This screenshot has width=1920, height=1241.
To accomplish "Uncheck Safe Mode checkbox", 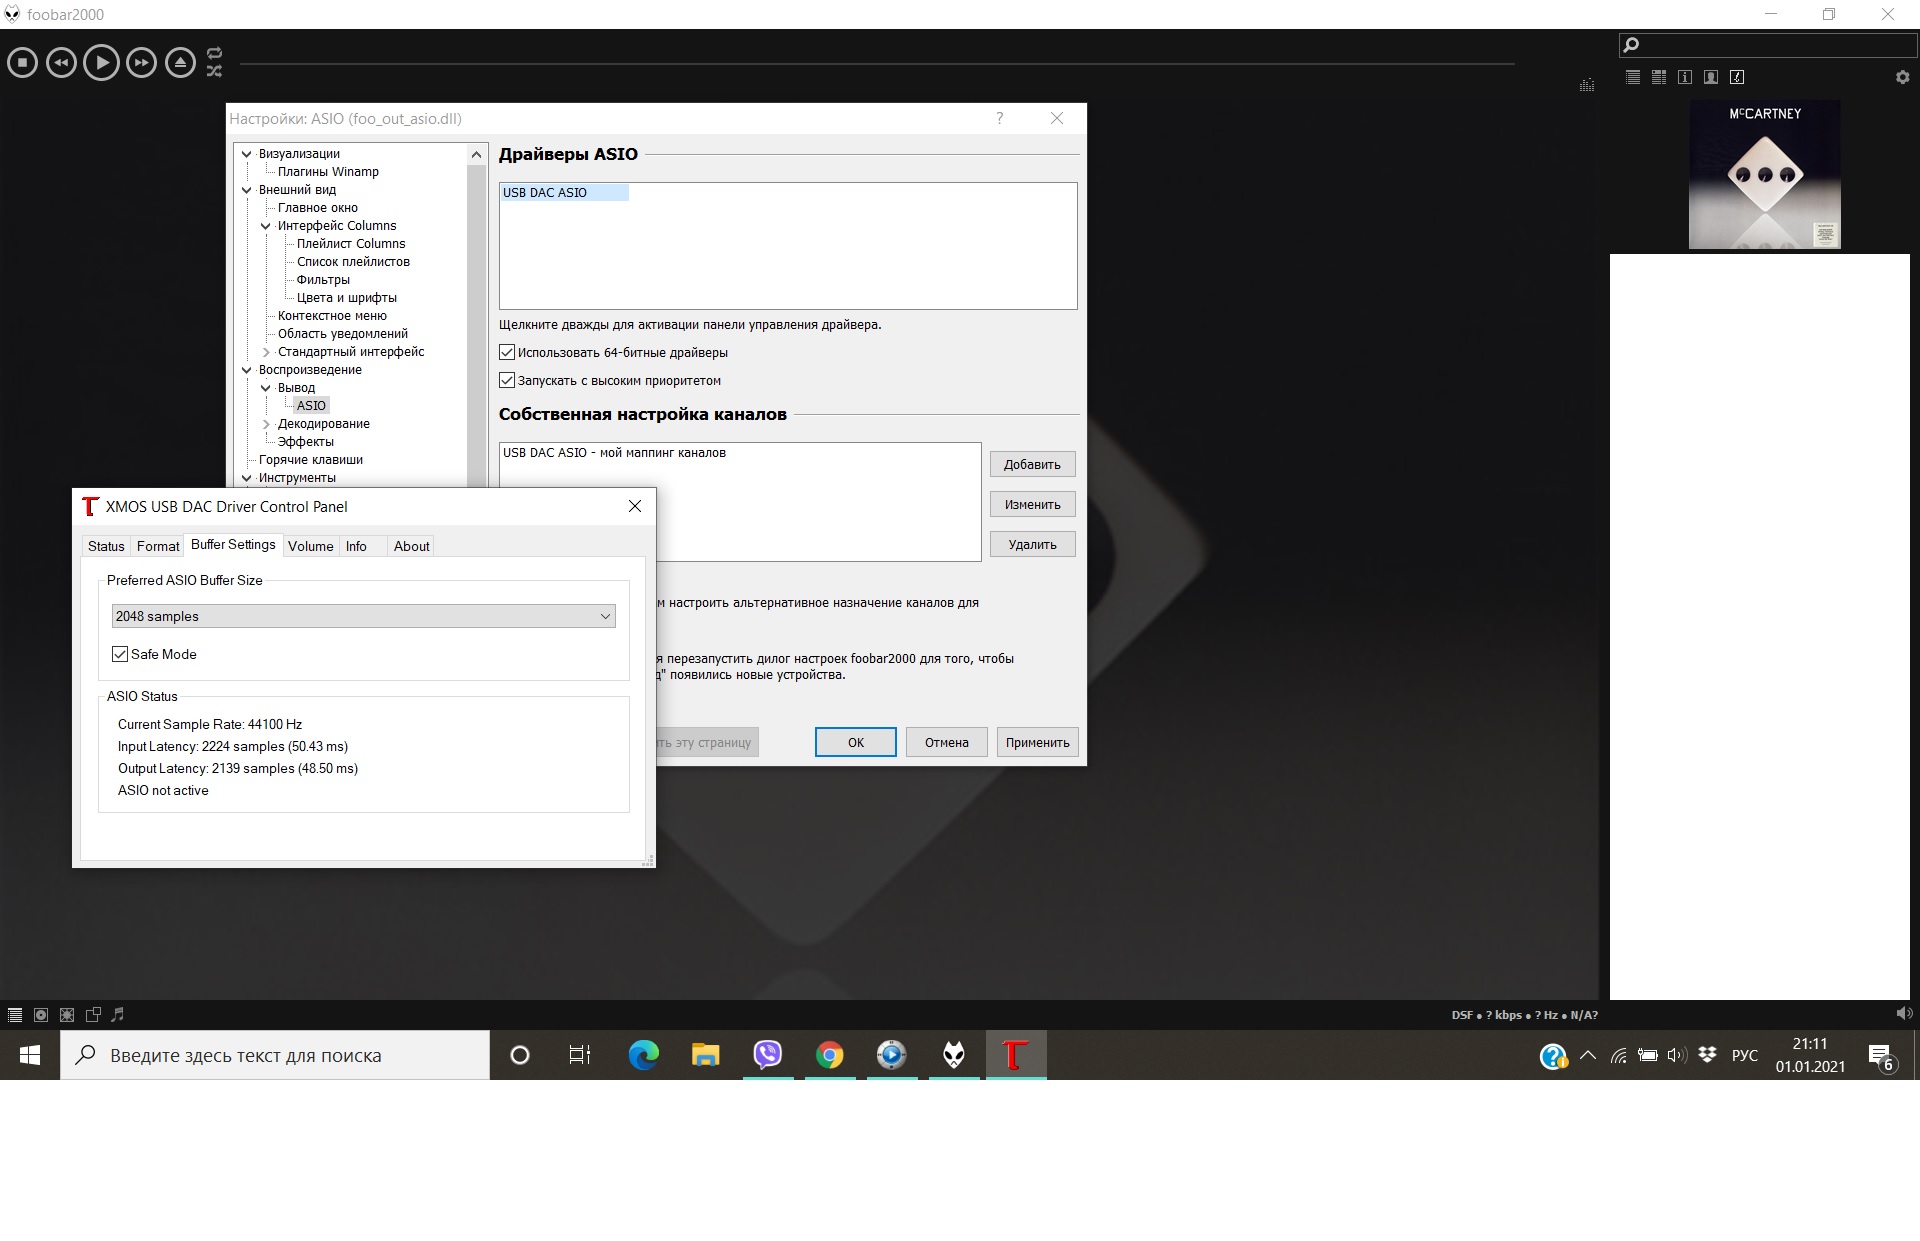I will pyautogui.click(x=120, y=654).
